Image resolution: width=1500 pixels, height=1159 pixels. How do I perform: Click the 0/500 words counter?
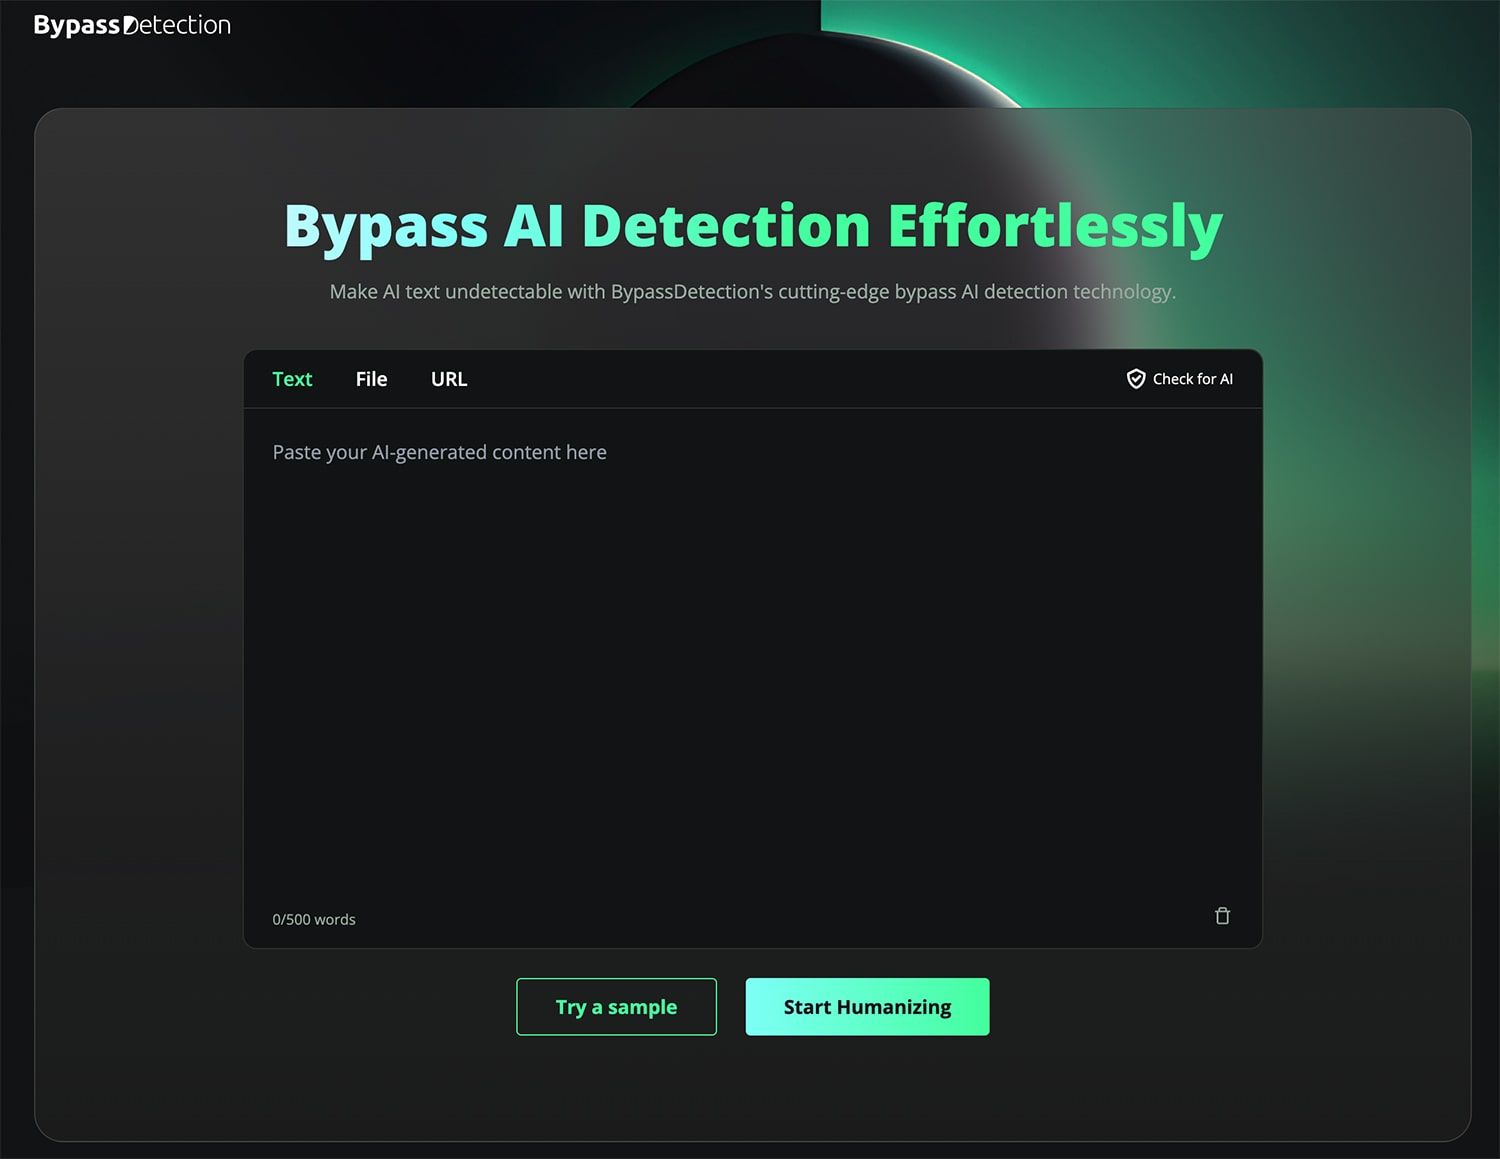[x=314, y=919]
